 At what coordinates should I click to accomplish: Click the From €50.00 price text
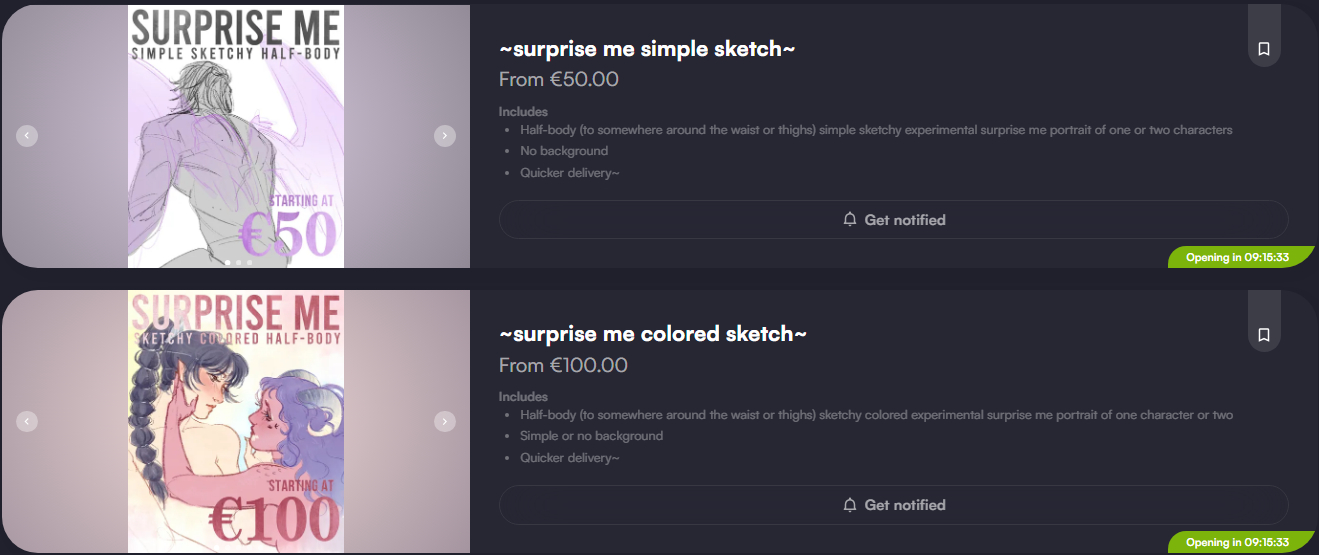click(x=558, y=79)
